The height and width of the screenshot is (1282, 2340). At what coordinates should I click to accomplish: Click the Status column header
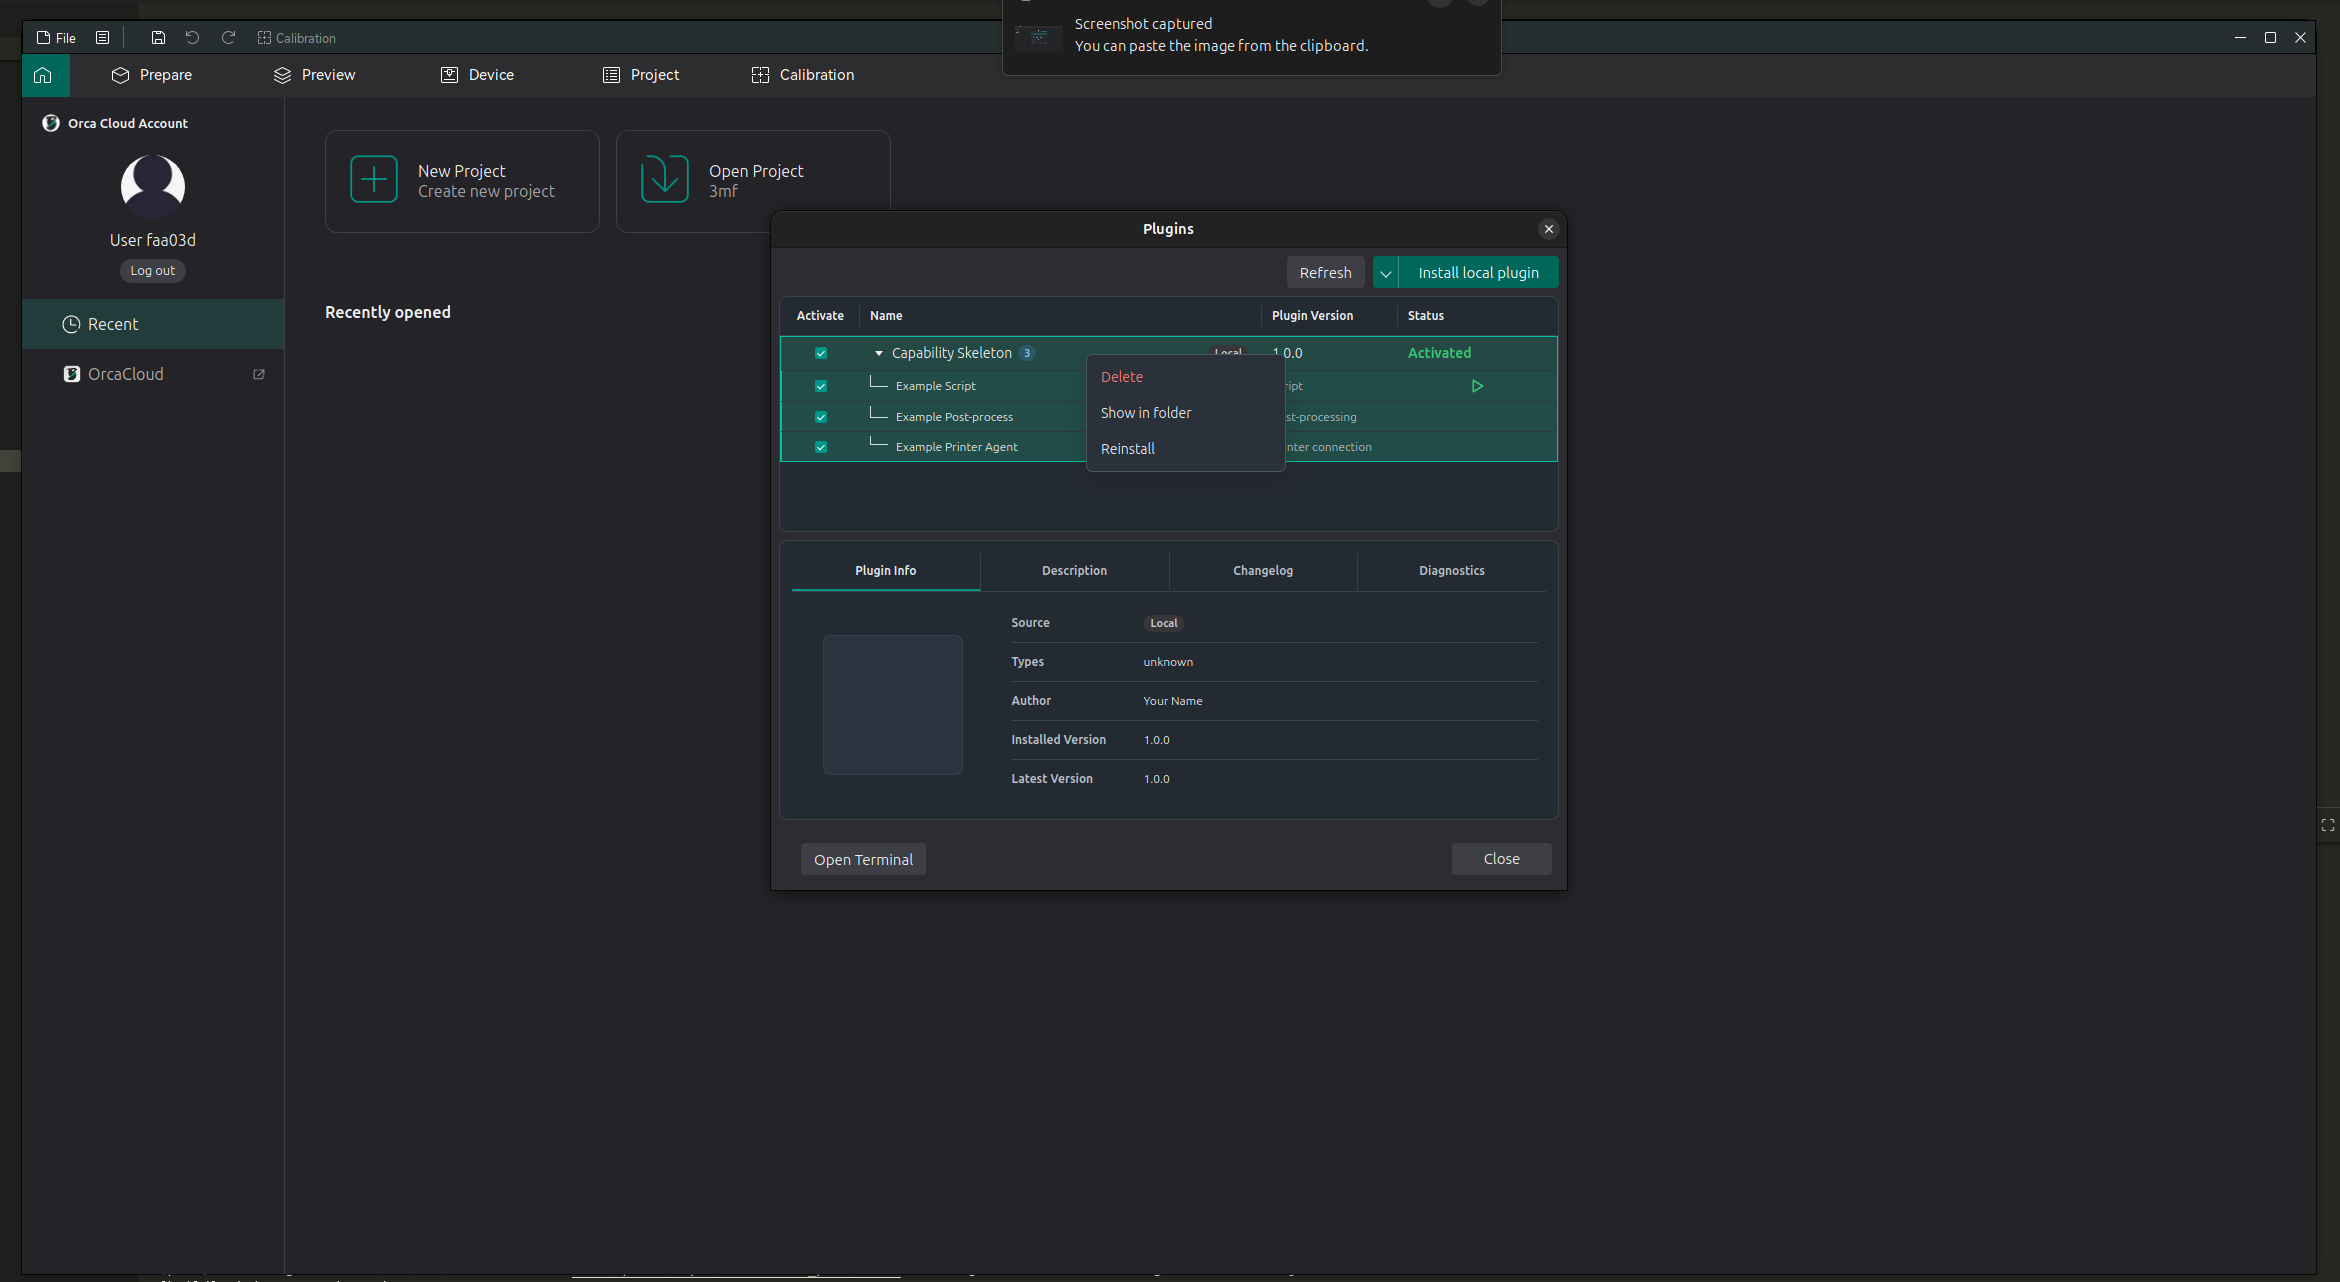coord(1425,316)
